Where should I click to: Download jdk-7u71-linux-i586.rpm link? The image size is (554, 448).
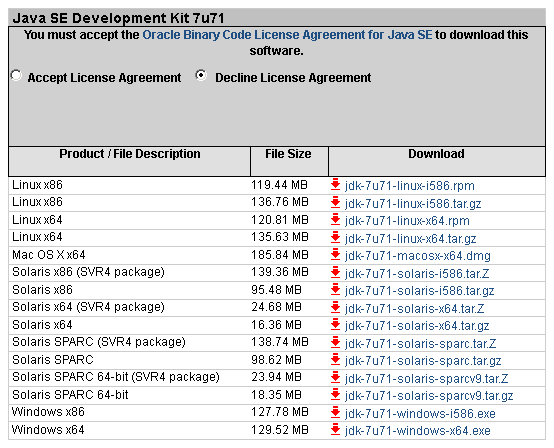[410, 186]
